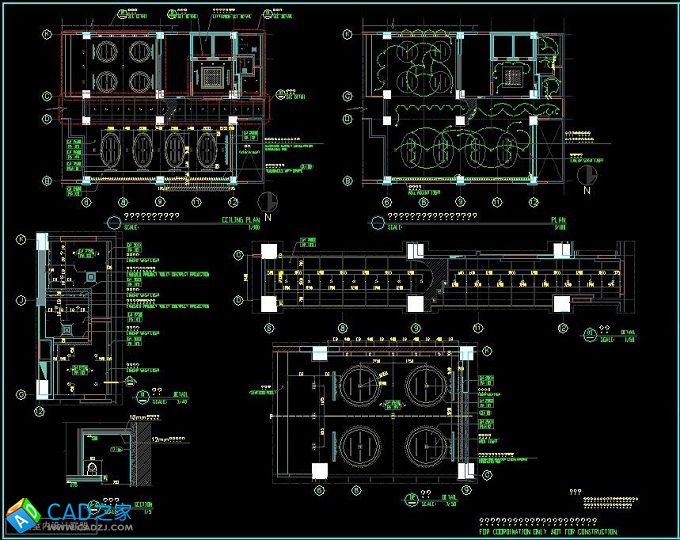Select the lower-left circle in bottom detail
This screenshot has width=680, height=540.
[355, 445]
